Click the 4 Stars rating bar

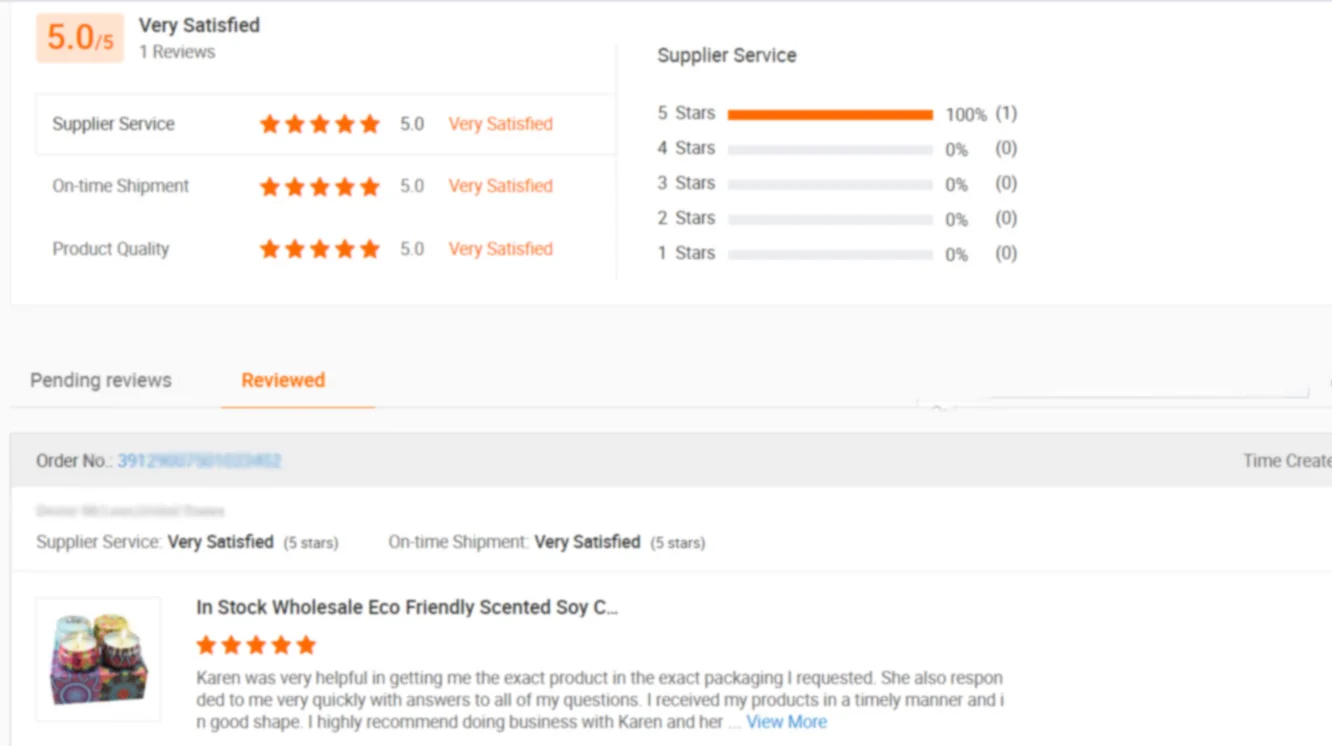(830, 150)
